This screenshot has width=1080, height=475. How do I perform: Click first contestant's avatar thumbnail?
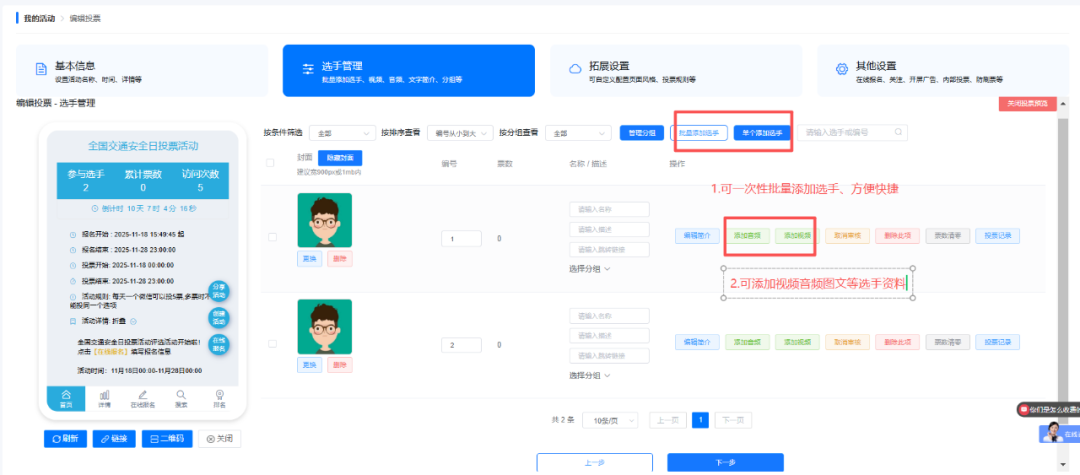pyautogui.click(x=324, y=220)
